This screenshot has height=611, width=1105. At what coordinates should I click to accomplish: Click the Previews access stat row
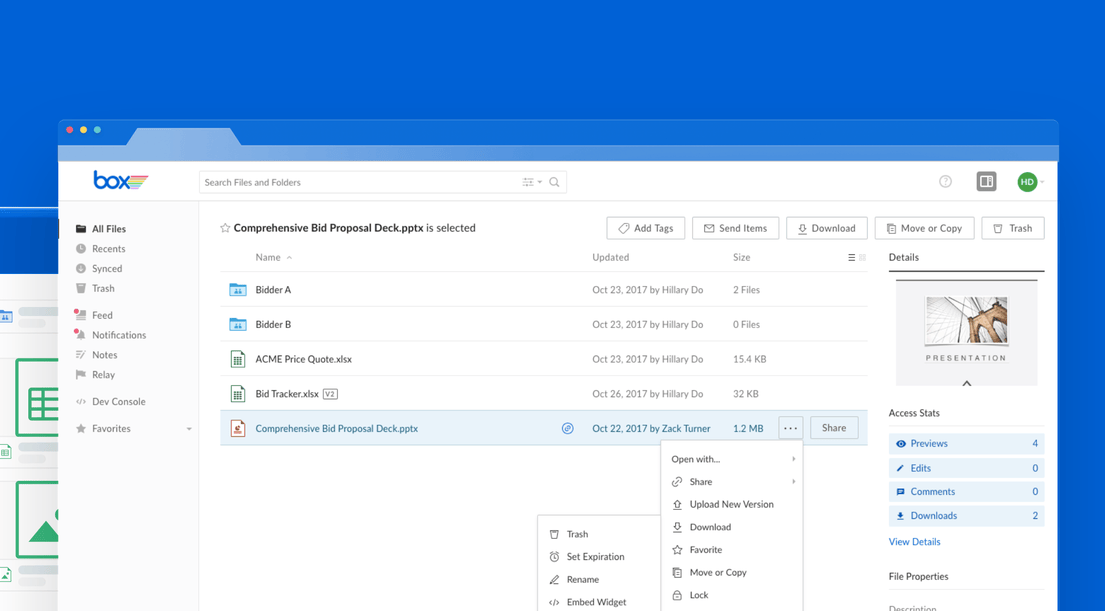click(x=966, y=443)
